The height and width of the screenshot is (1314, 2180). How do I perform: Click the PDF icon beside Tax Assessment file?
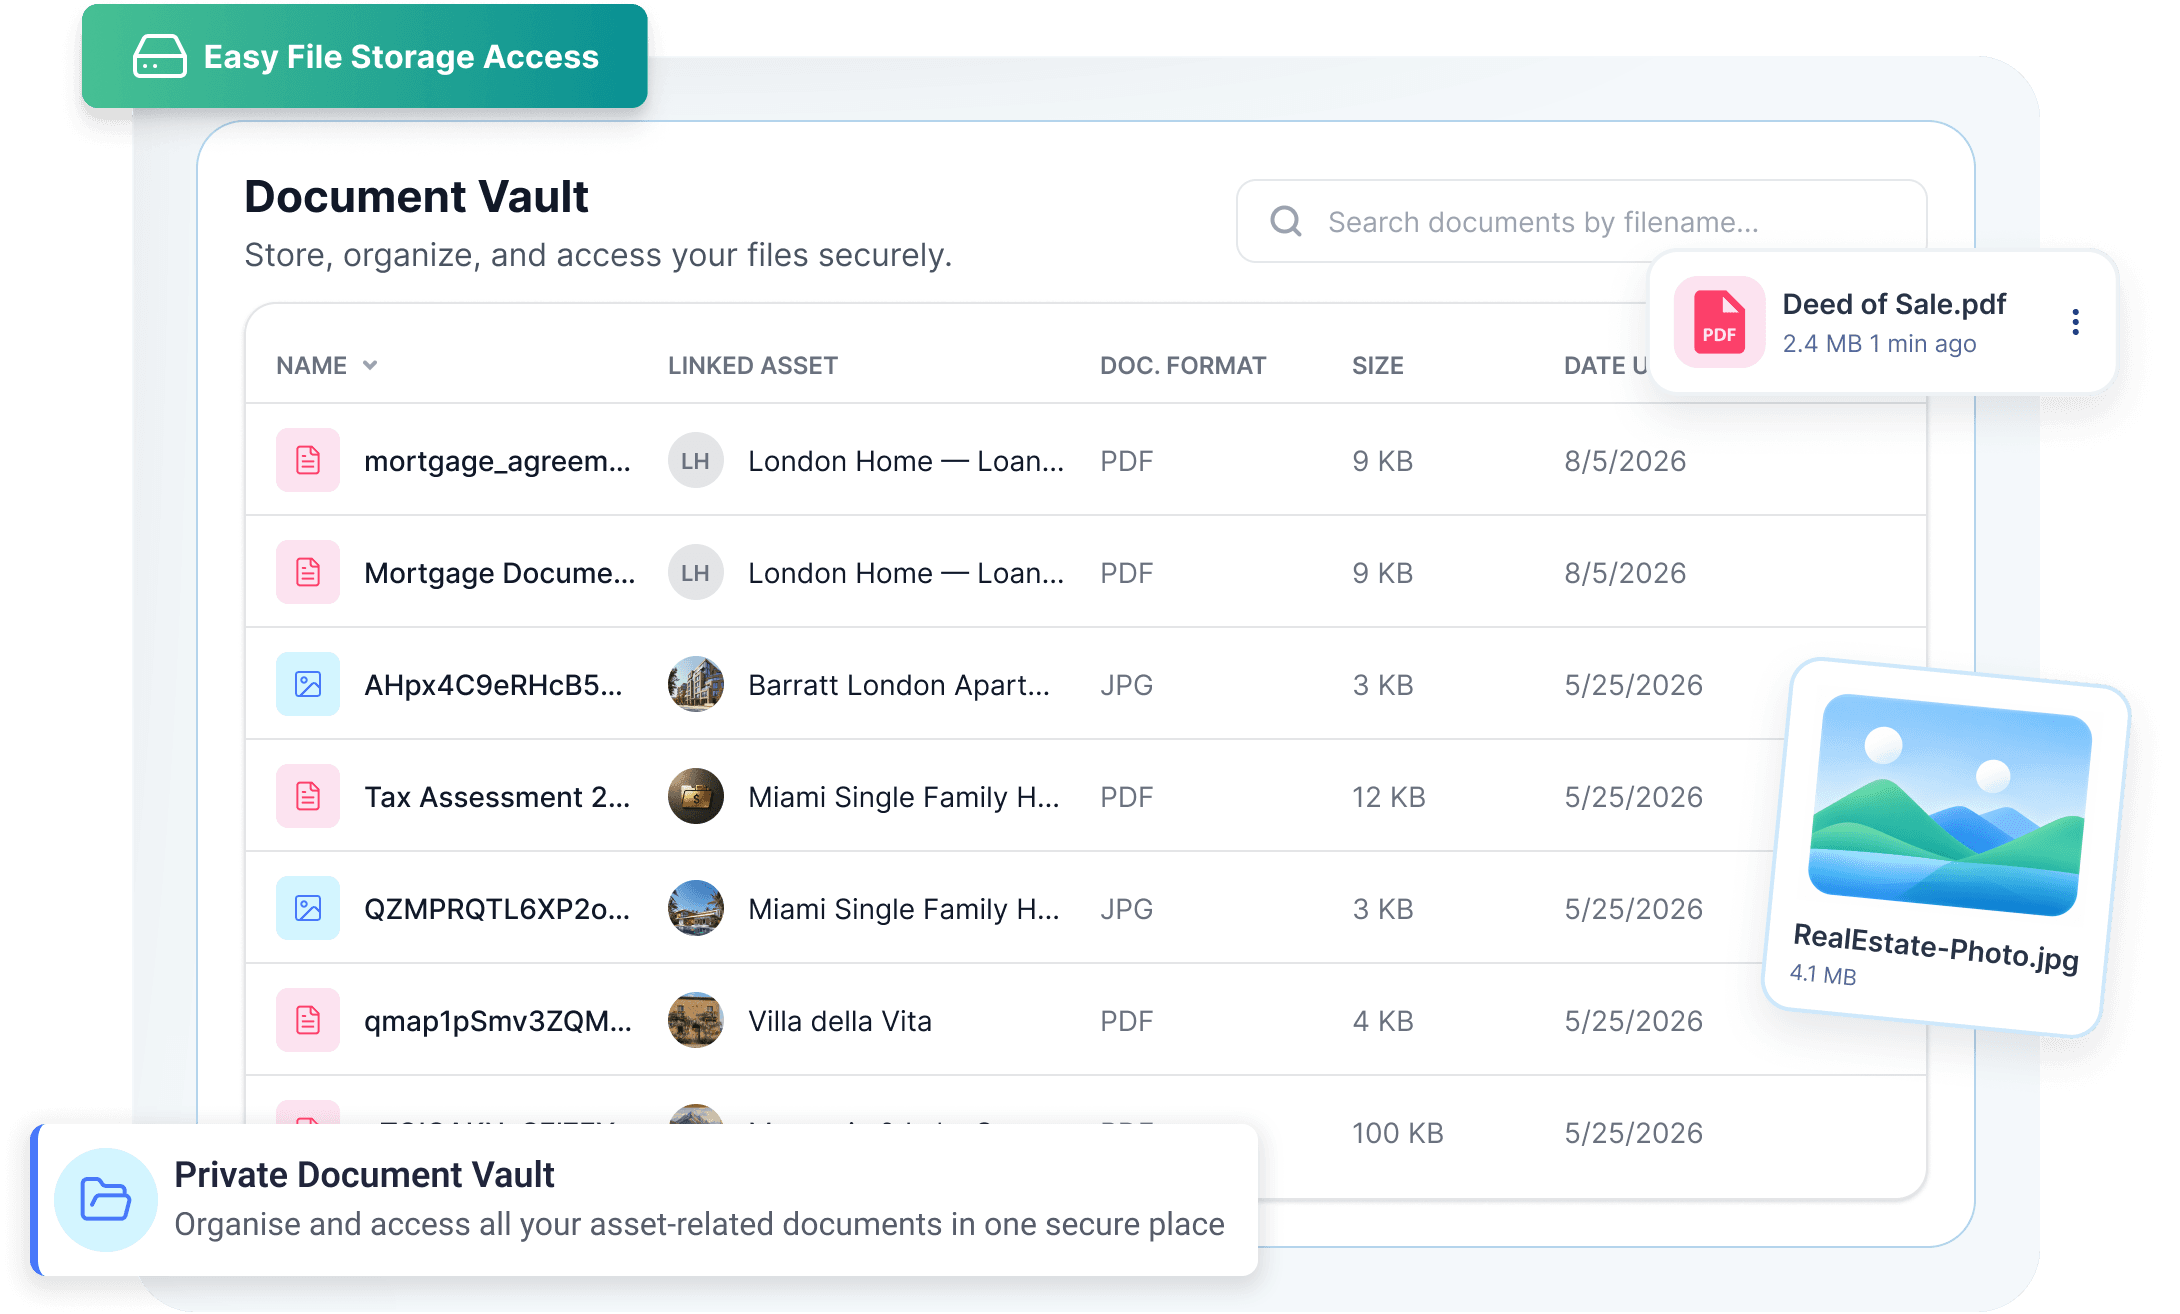(308, 796)
